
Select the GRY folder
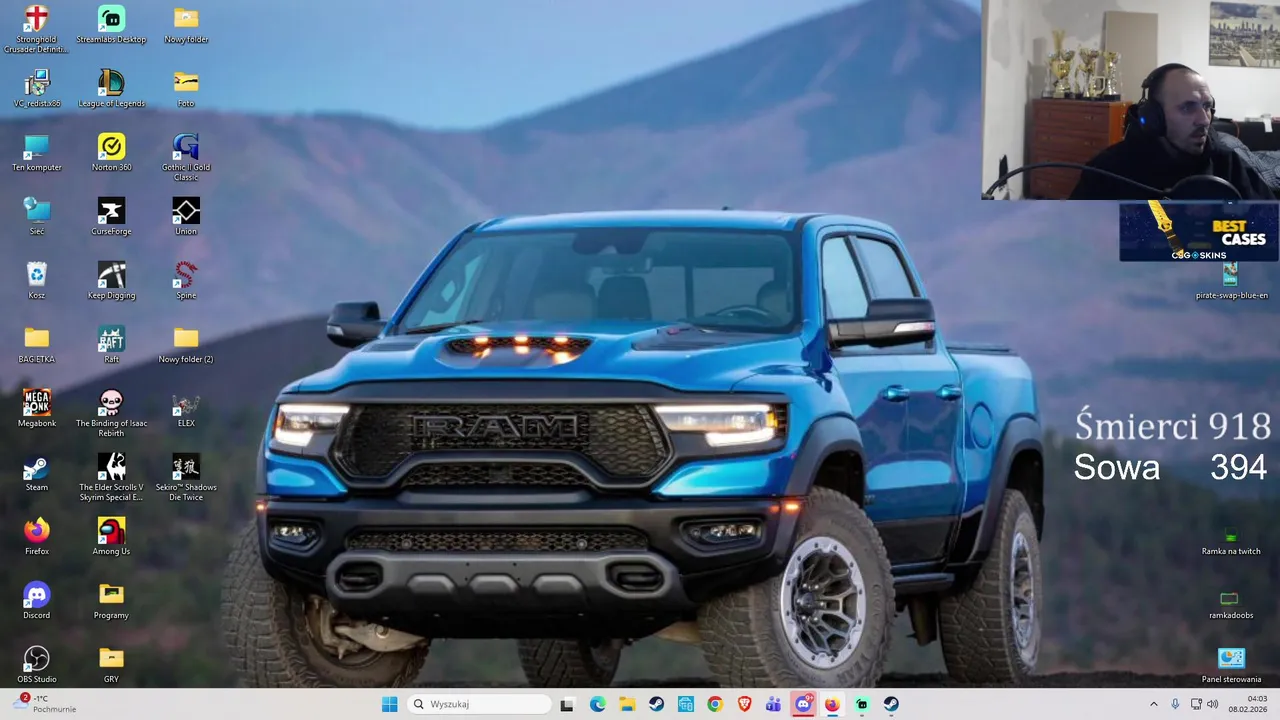pos(111,664)
